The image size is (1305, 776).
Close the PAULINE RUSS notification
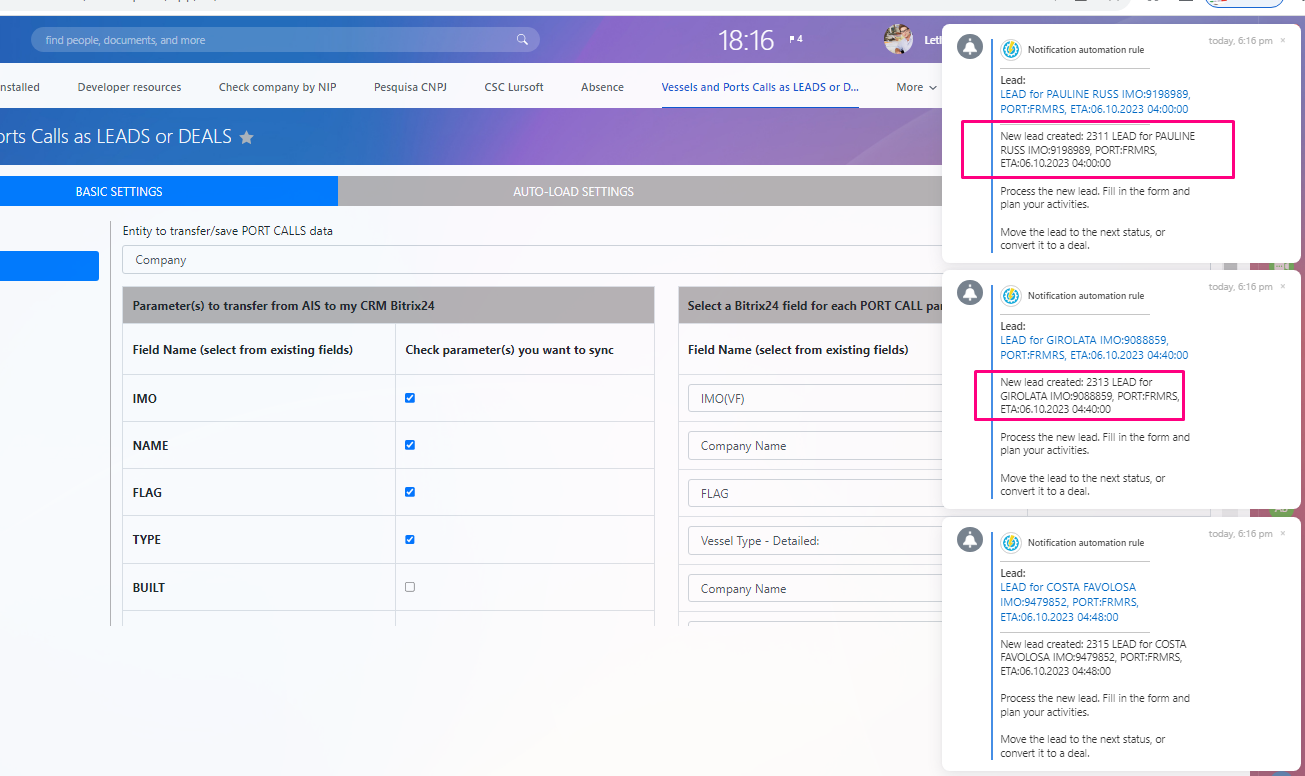click(x=1283, y=40)
